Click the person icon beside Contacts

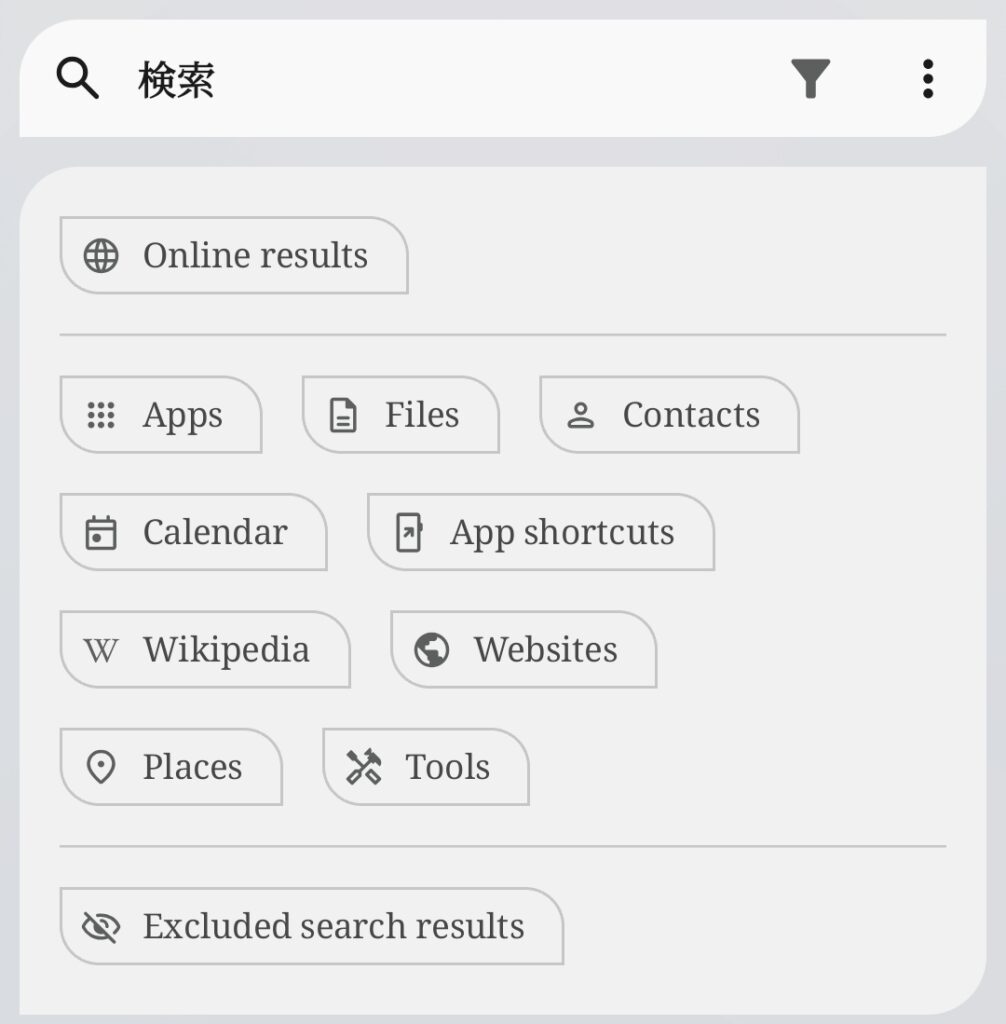(581, 415)
